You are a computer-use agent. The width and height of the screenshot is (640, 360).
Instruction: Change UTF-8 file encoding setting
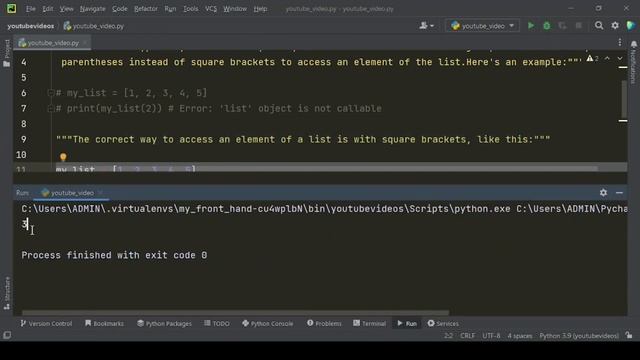click(x=491, y=336)
